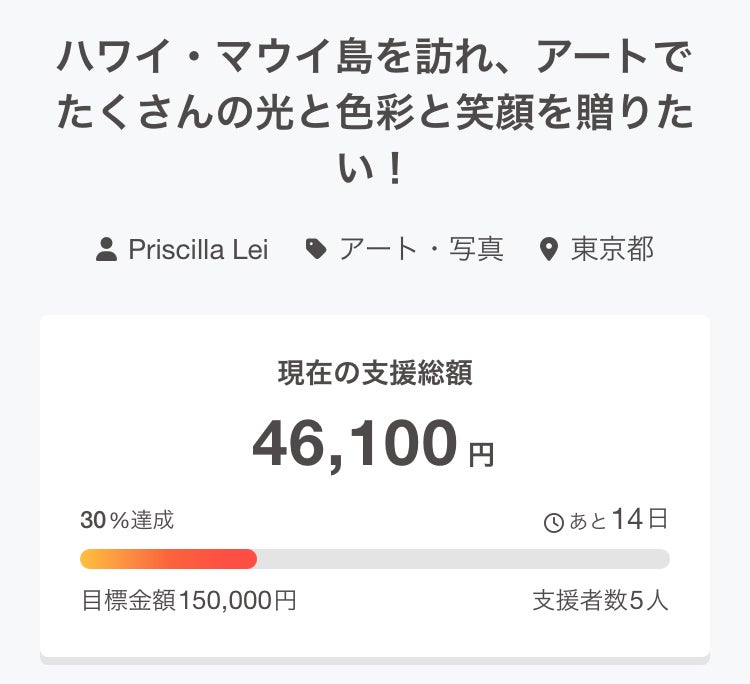Click the 目標金額 label
The height and width of the screenshot is (684, 750).
click(x=128, y=600)
